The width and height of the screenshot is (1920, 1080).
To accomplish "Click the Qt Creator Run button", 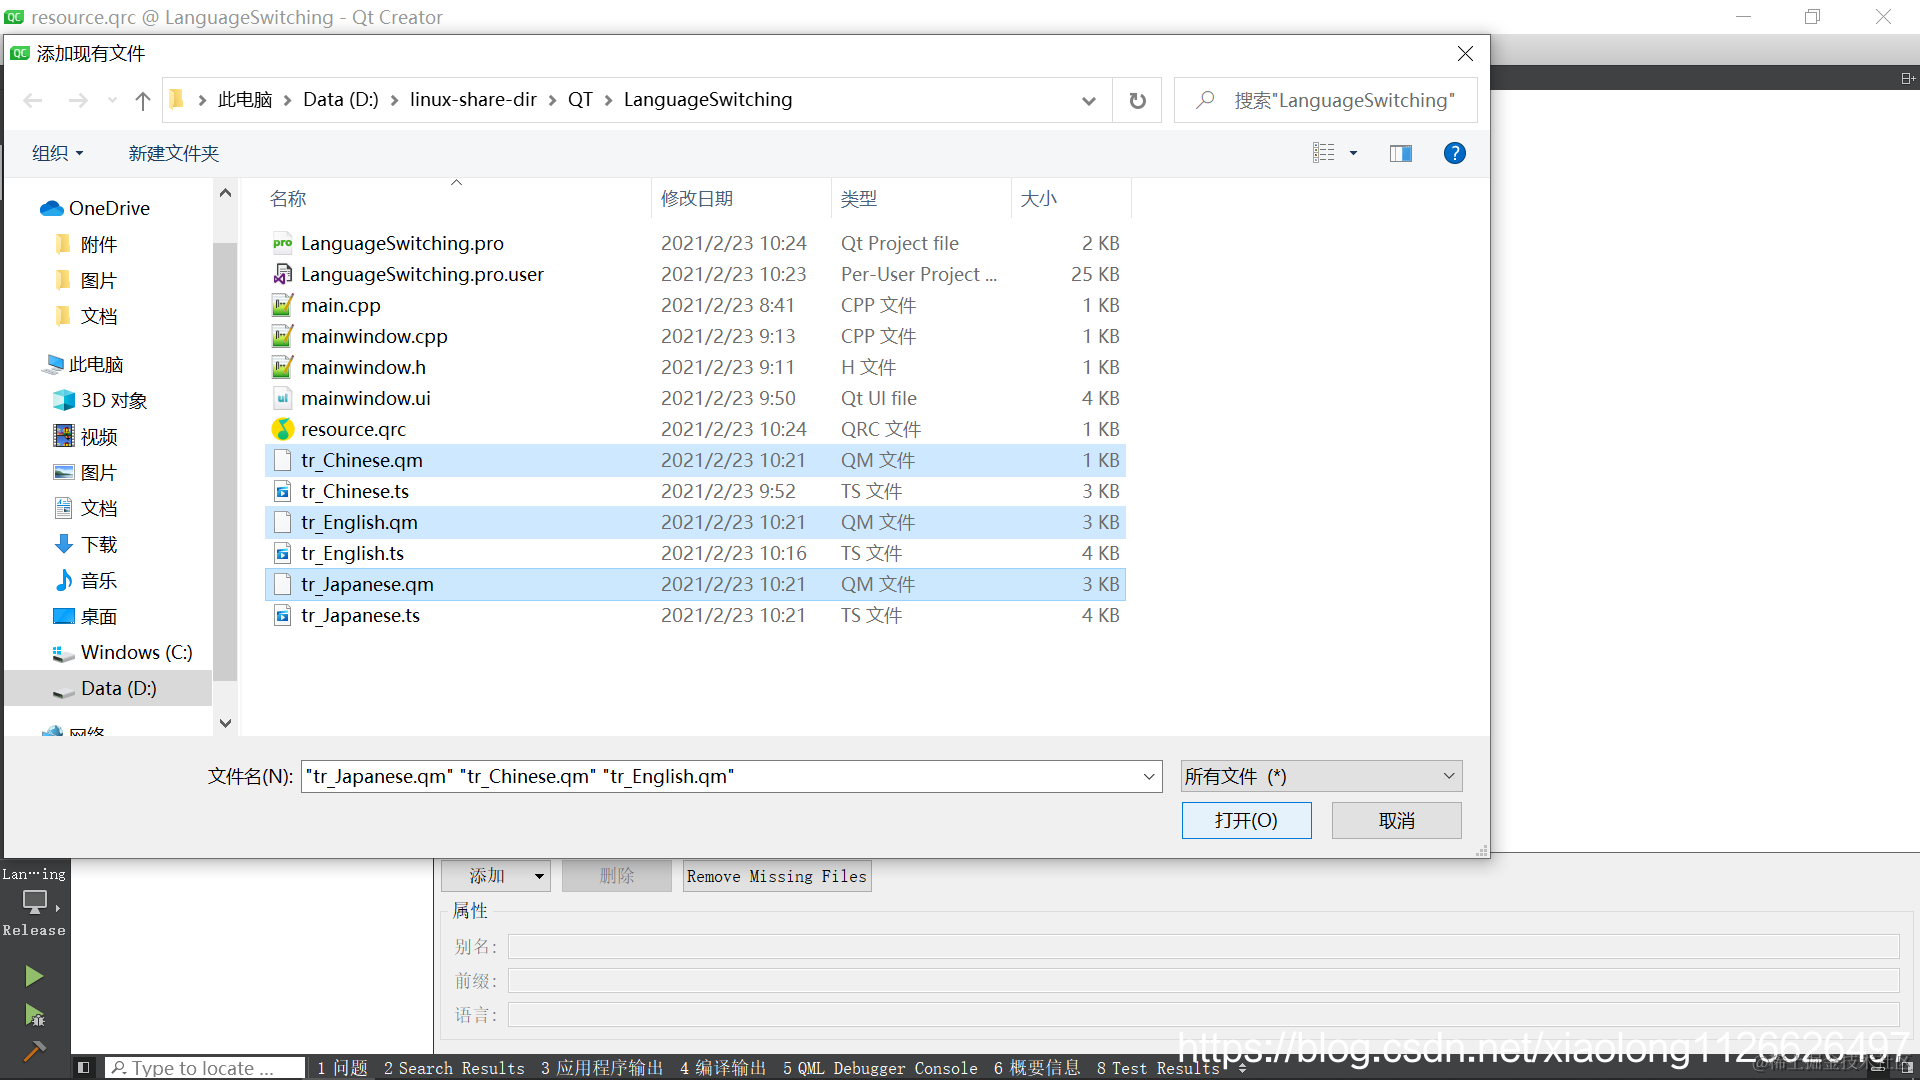I will tap(34, 976).
